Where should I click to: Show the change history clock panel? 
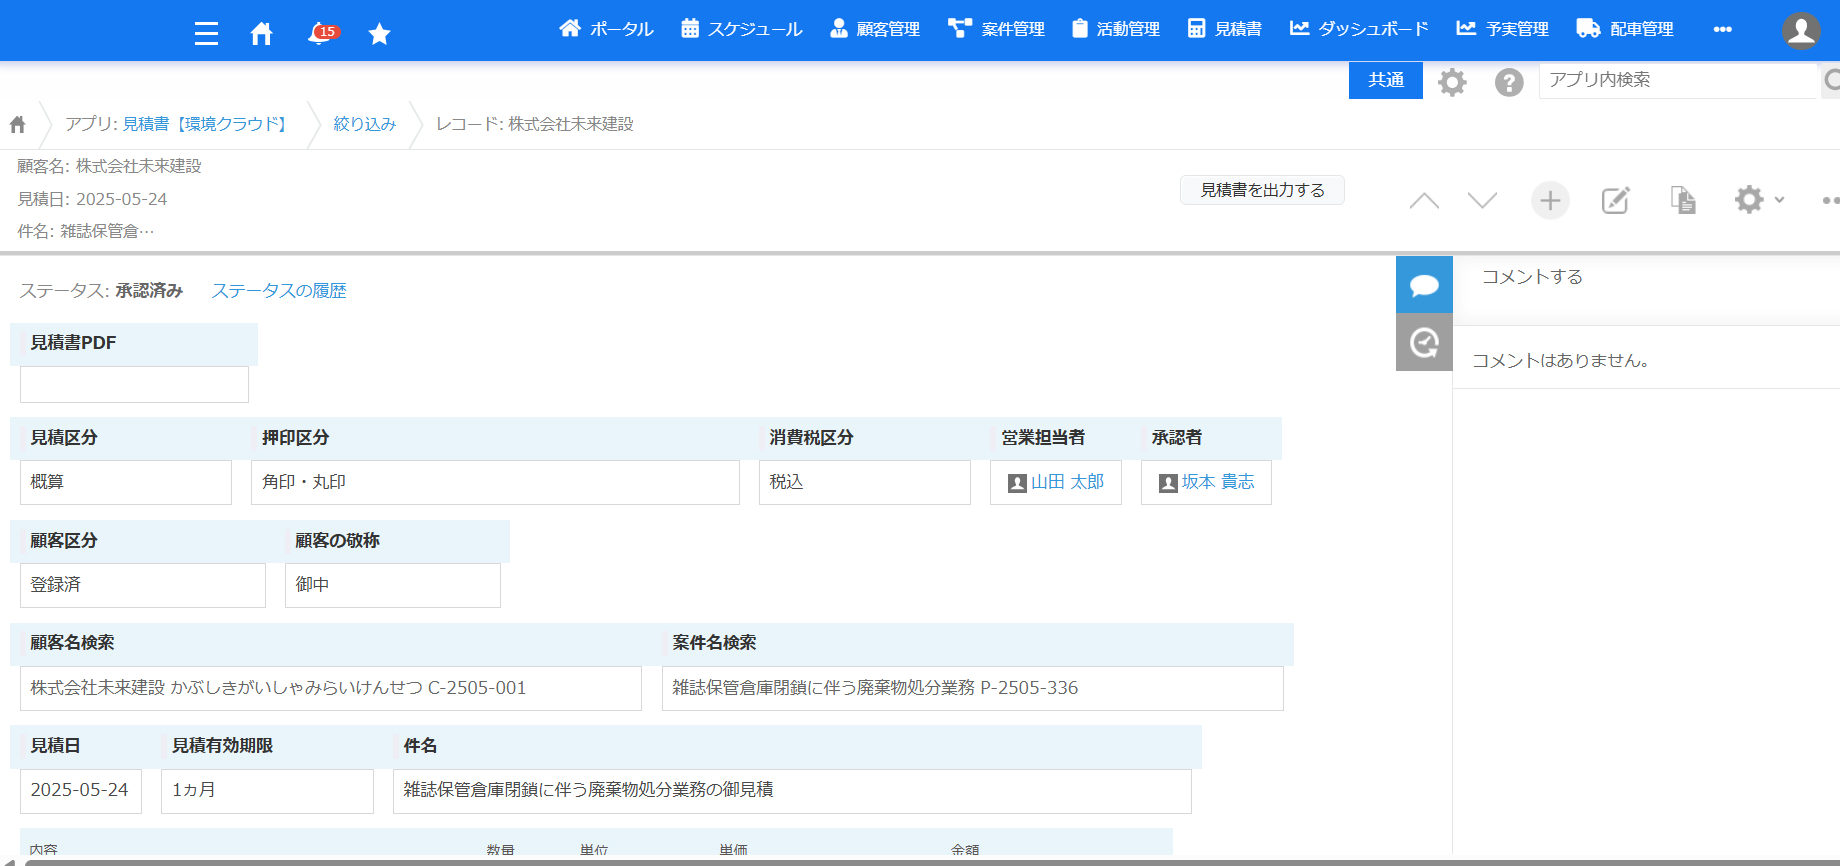(x=1424, y=343)
